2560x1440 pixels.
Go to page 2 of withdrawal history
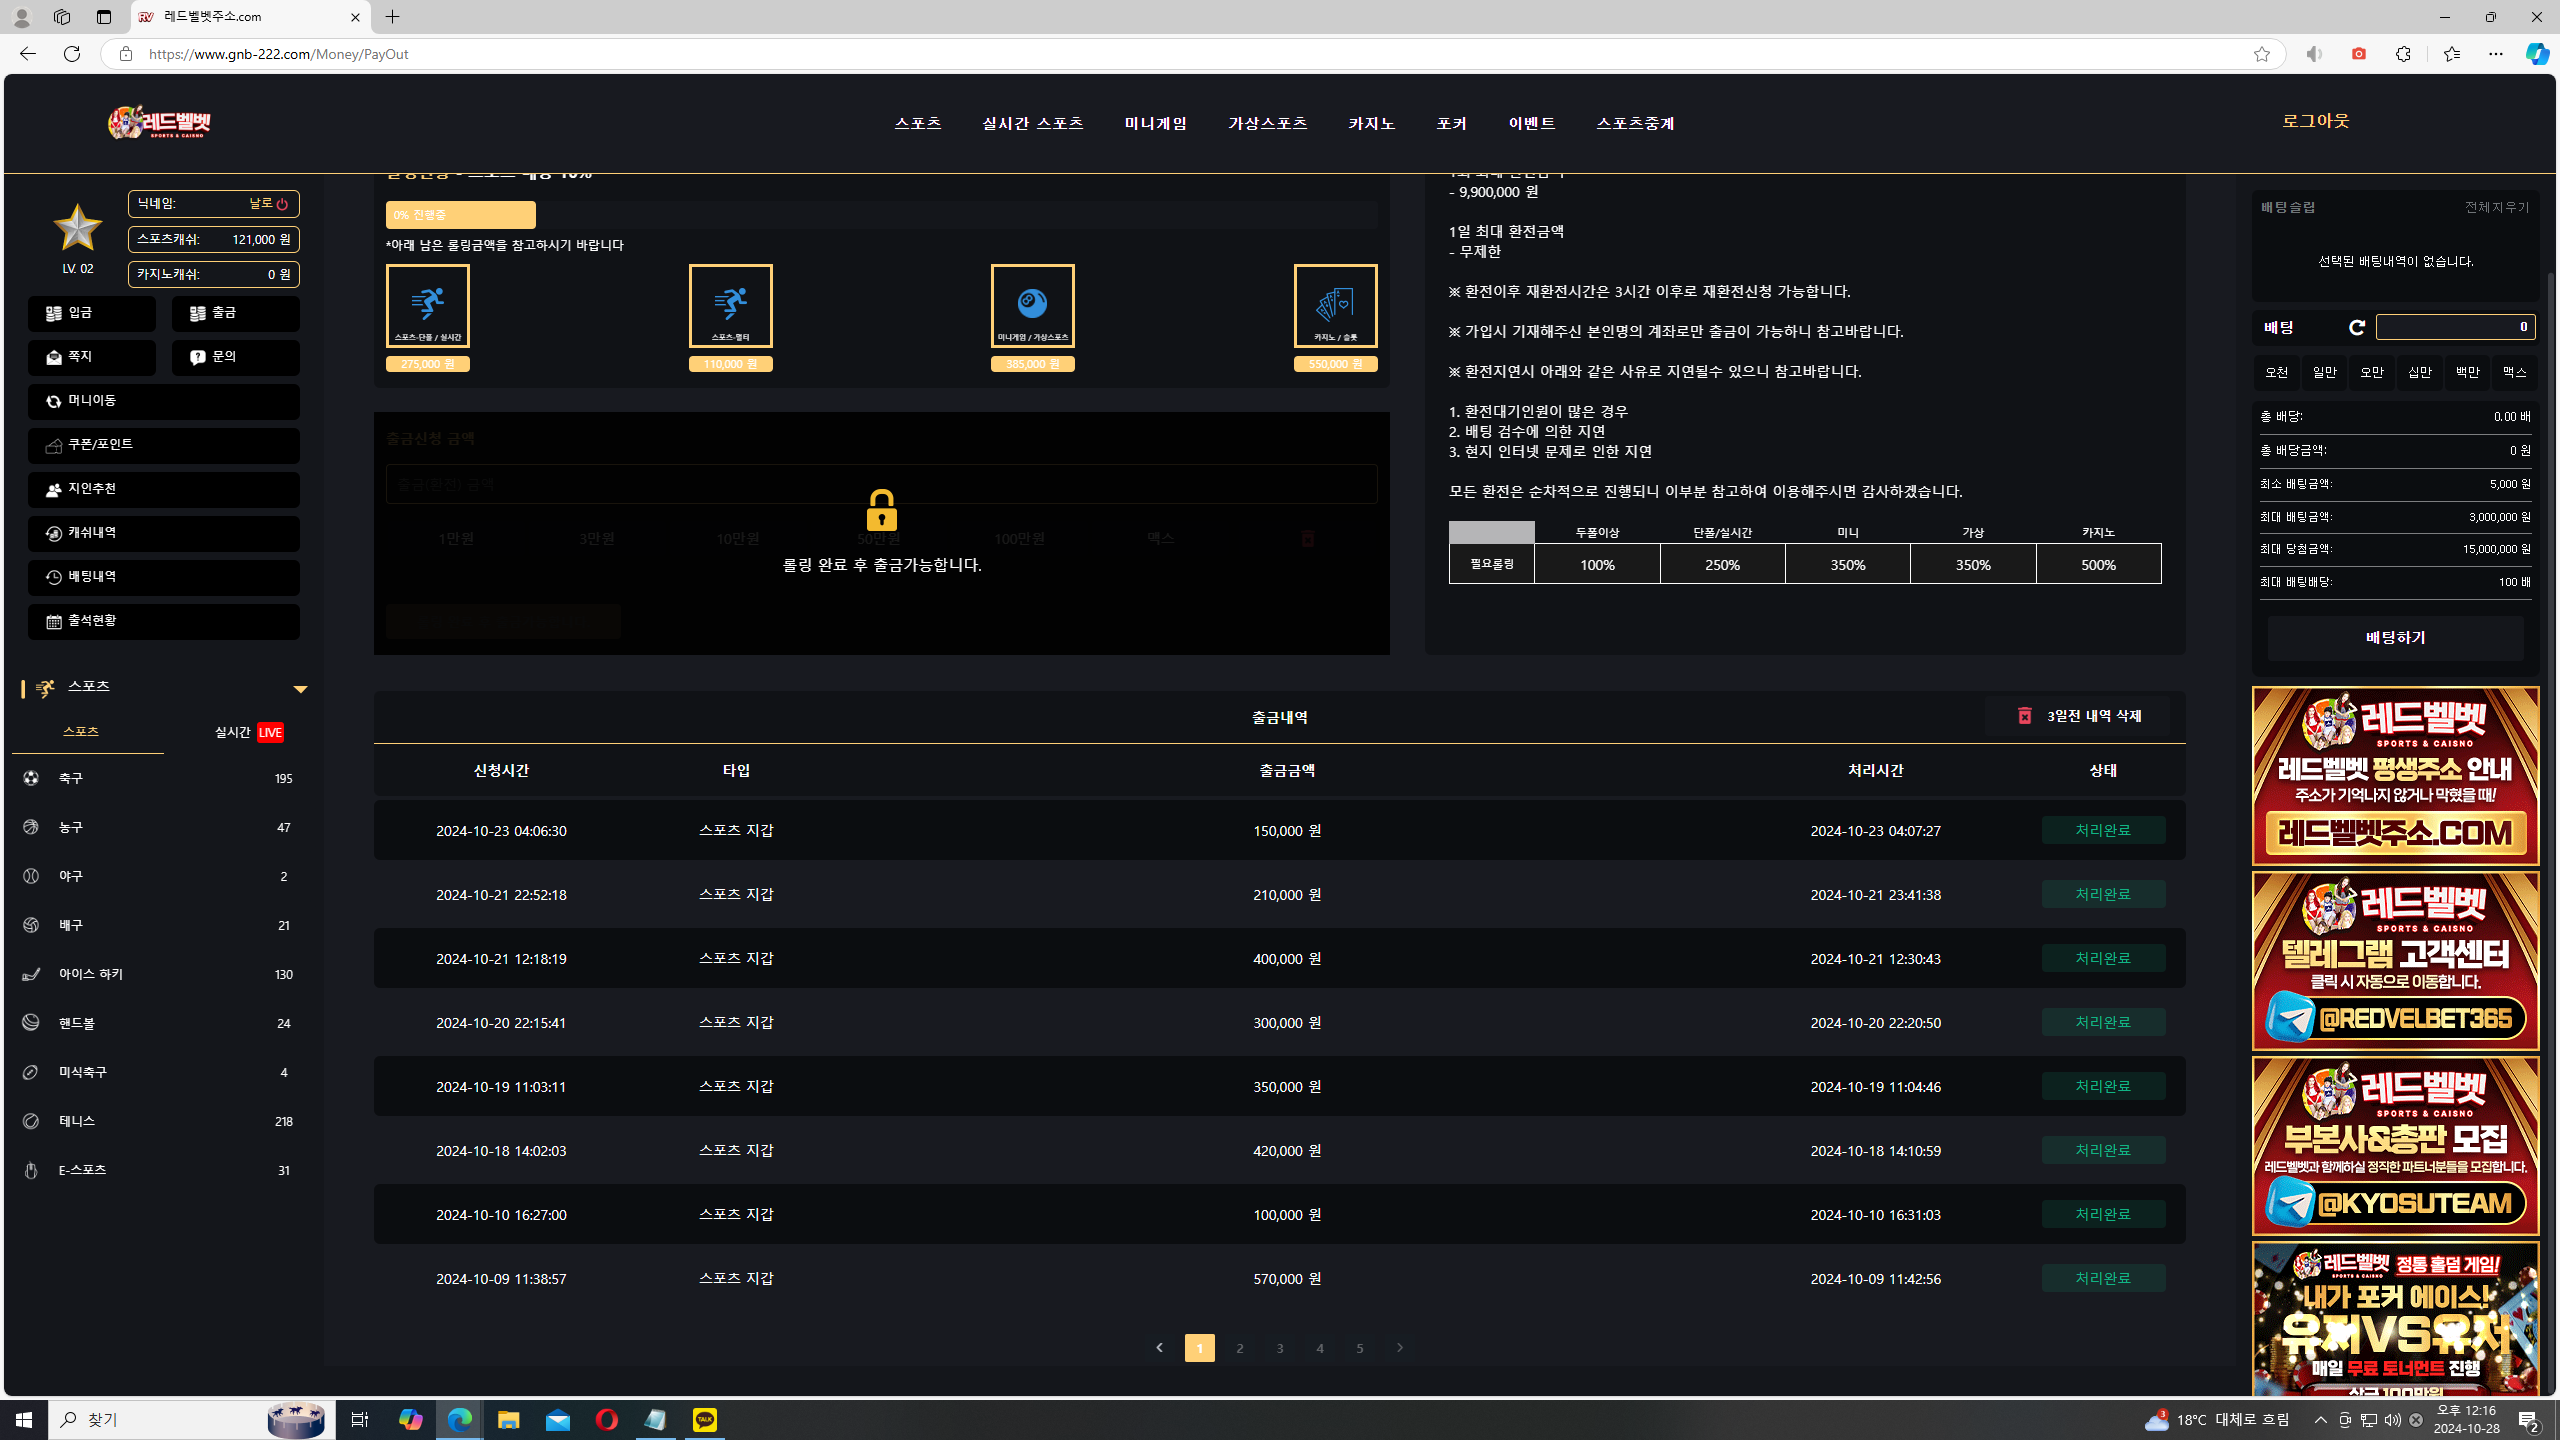tap(1240, 1348)
